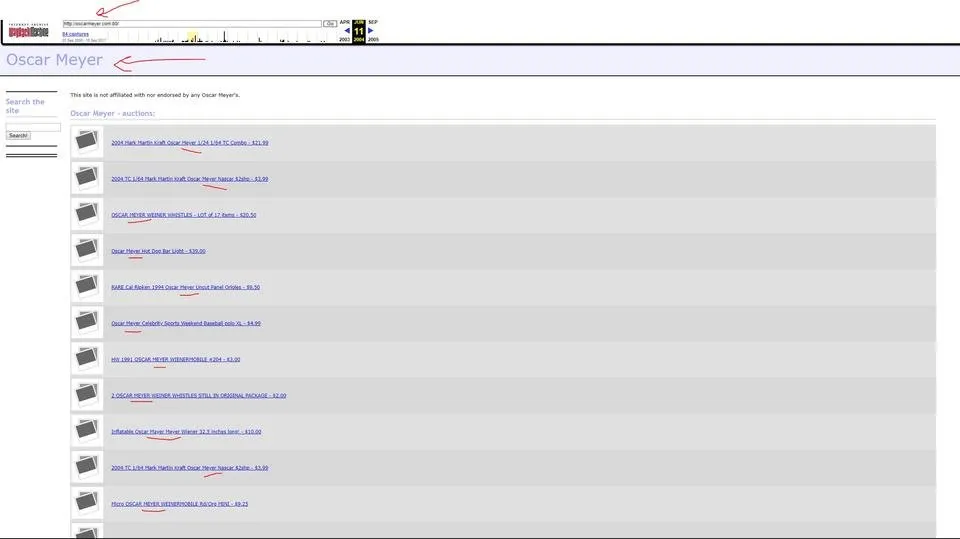Image resolution: width=960 pixels, height=539 pixels.
Task: Click the Oscar Meyer page title
Action: pos(54,60)
